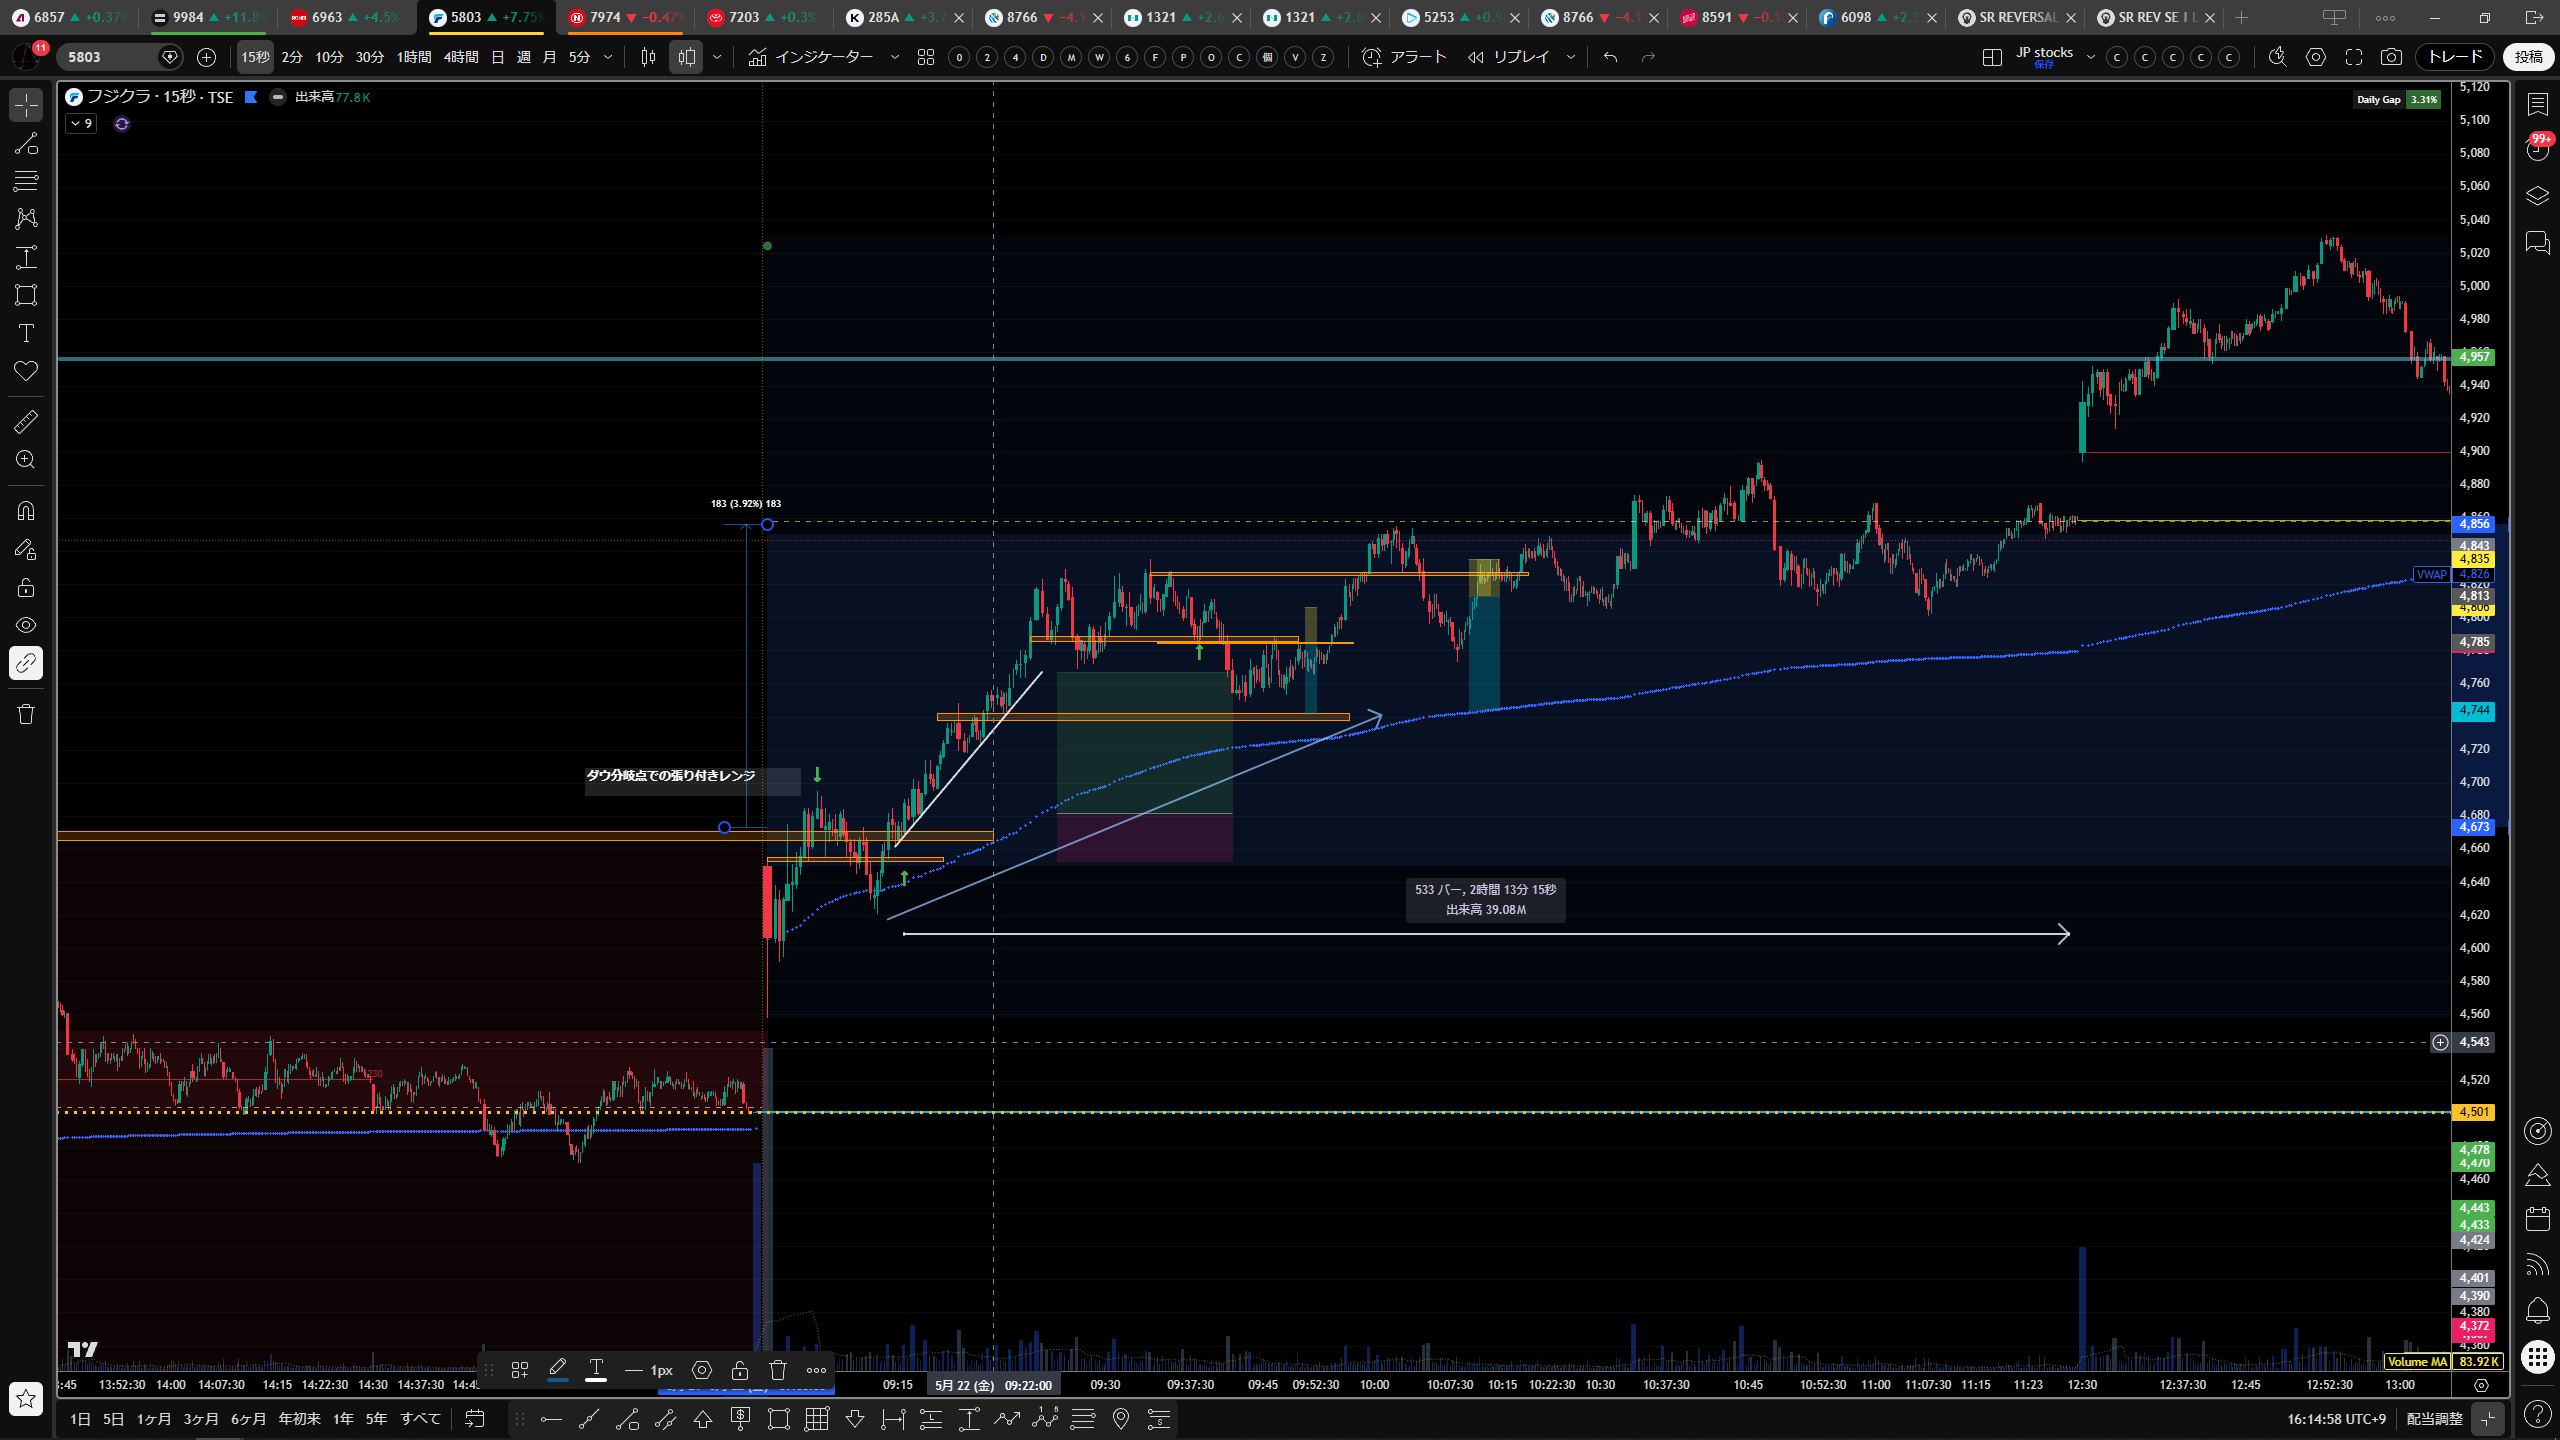Open chart settings hexagon icon
The image size is (2560, 1440).
[2316, 57]
